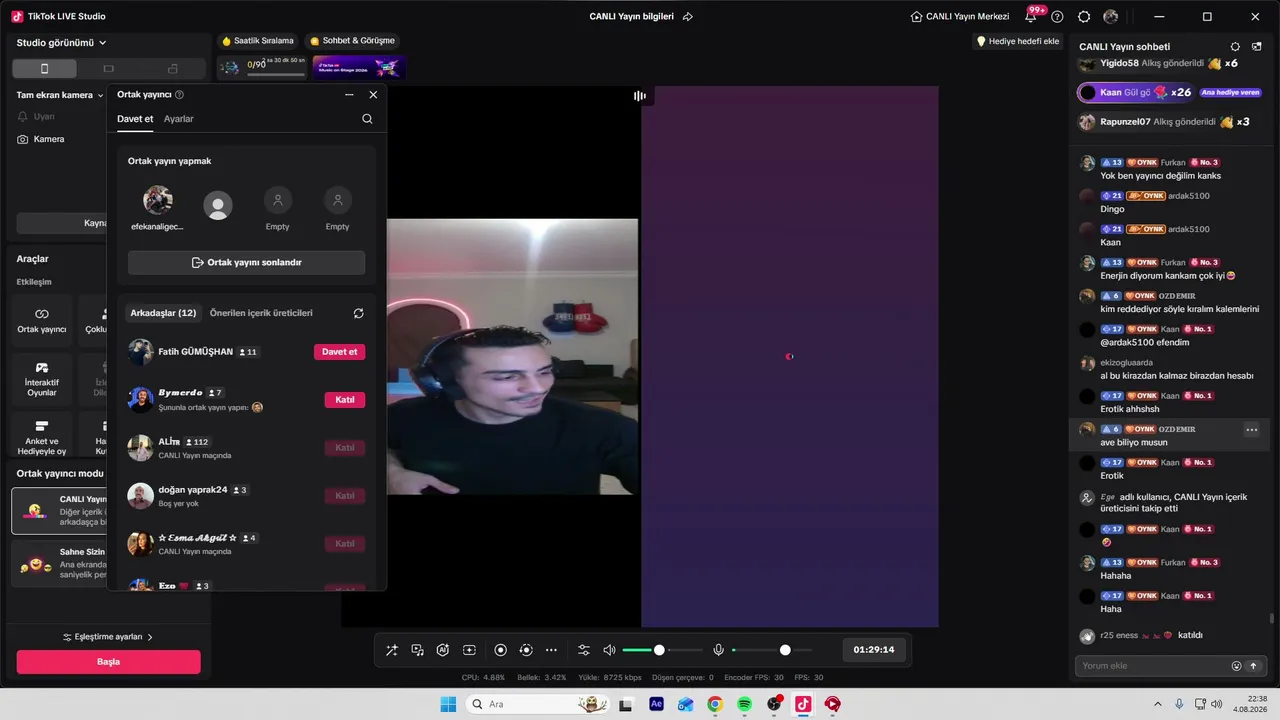Open more options on OZDEMIR's message

[x=1251, y=430]
